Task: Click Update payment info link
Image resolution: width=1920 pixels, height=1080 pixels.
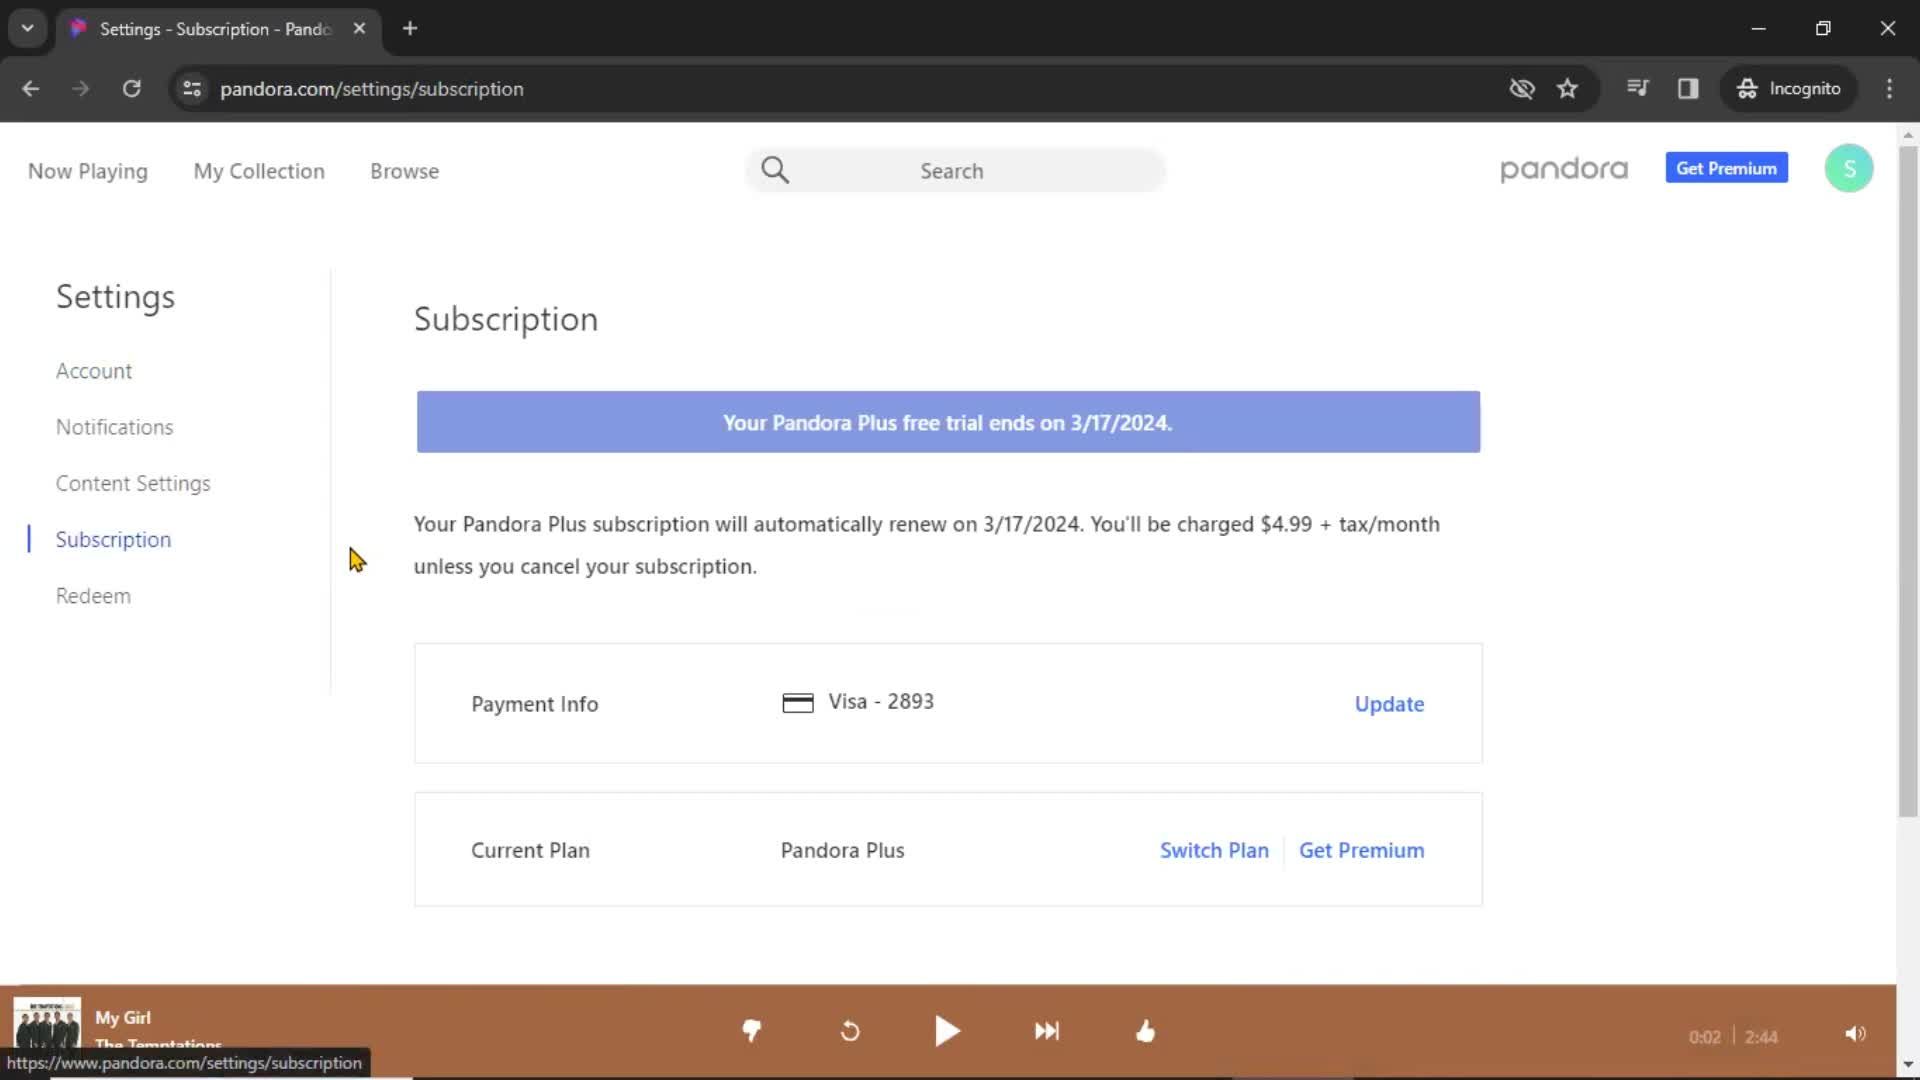Action: tap(1389, 704)
